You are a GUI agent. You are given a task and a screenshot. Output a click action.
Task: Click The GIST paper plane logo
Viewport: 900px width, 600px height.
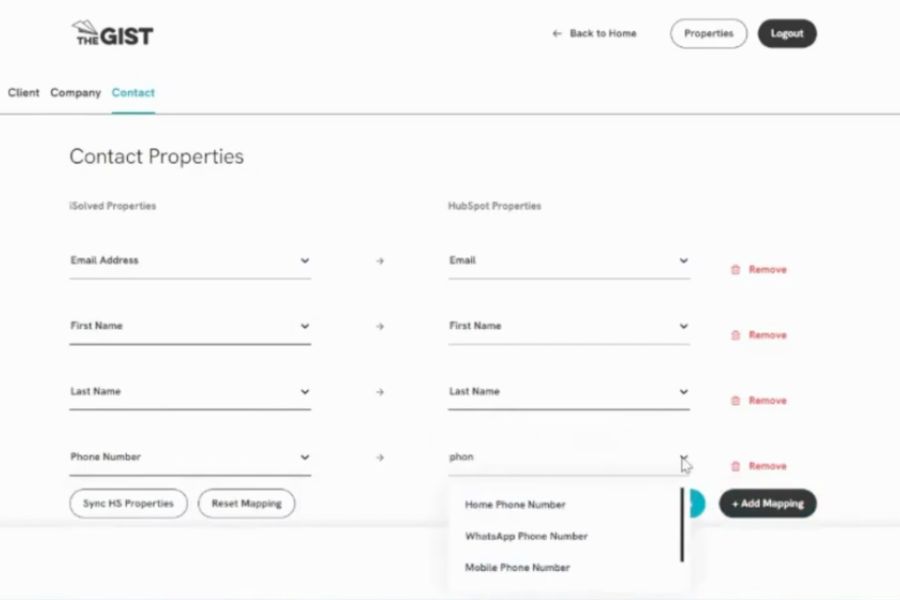(112, 33)
